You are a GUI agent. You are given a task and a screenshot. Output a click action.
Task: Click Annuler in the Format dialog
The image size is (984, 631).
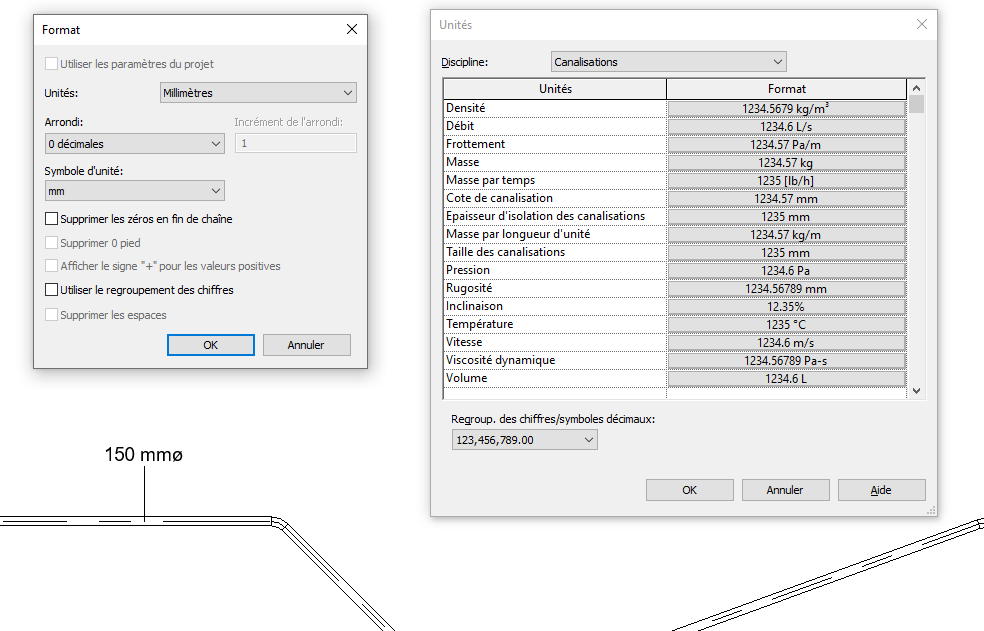(x=306, y=345)
